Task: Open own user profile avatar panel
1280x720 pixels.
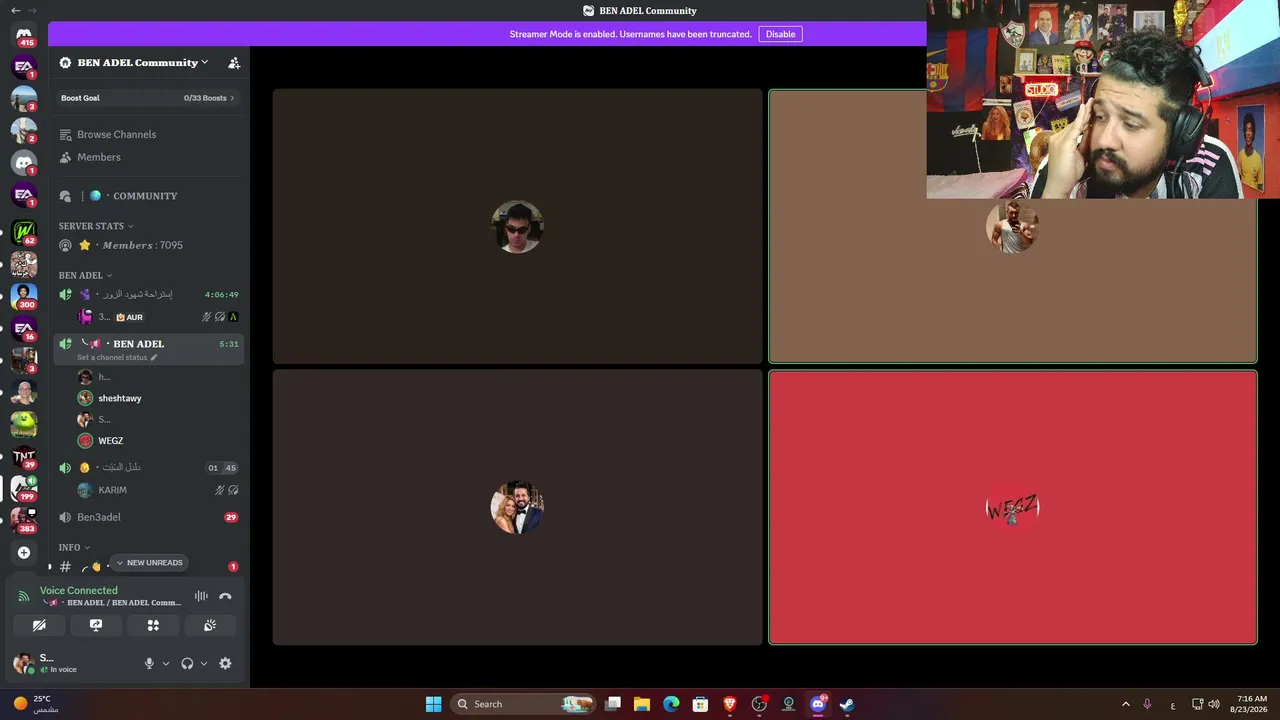Action: point(23,663)
